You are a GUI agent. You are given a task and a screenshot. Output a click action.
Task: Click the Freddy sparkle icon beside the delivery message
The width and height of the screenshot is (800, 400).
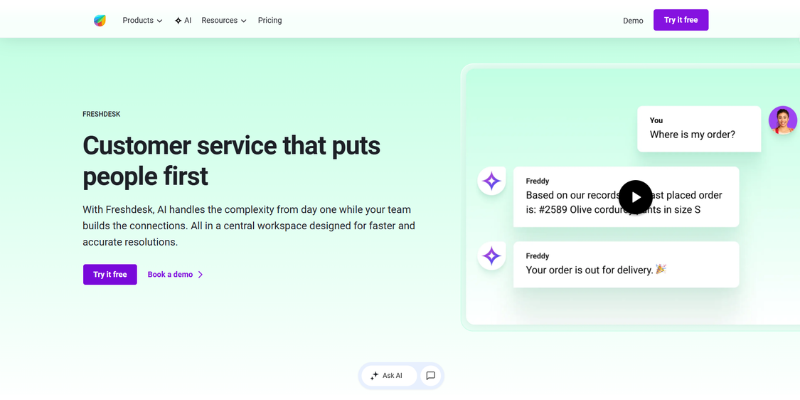tap(491, 256)
